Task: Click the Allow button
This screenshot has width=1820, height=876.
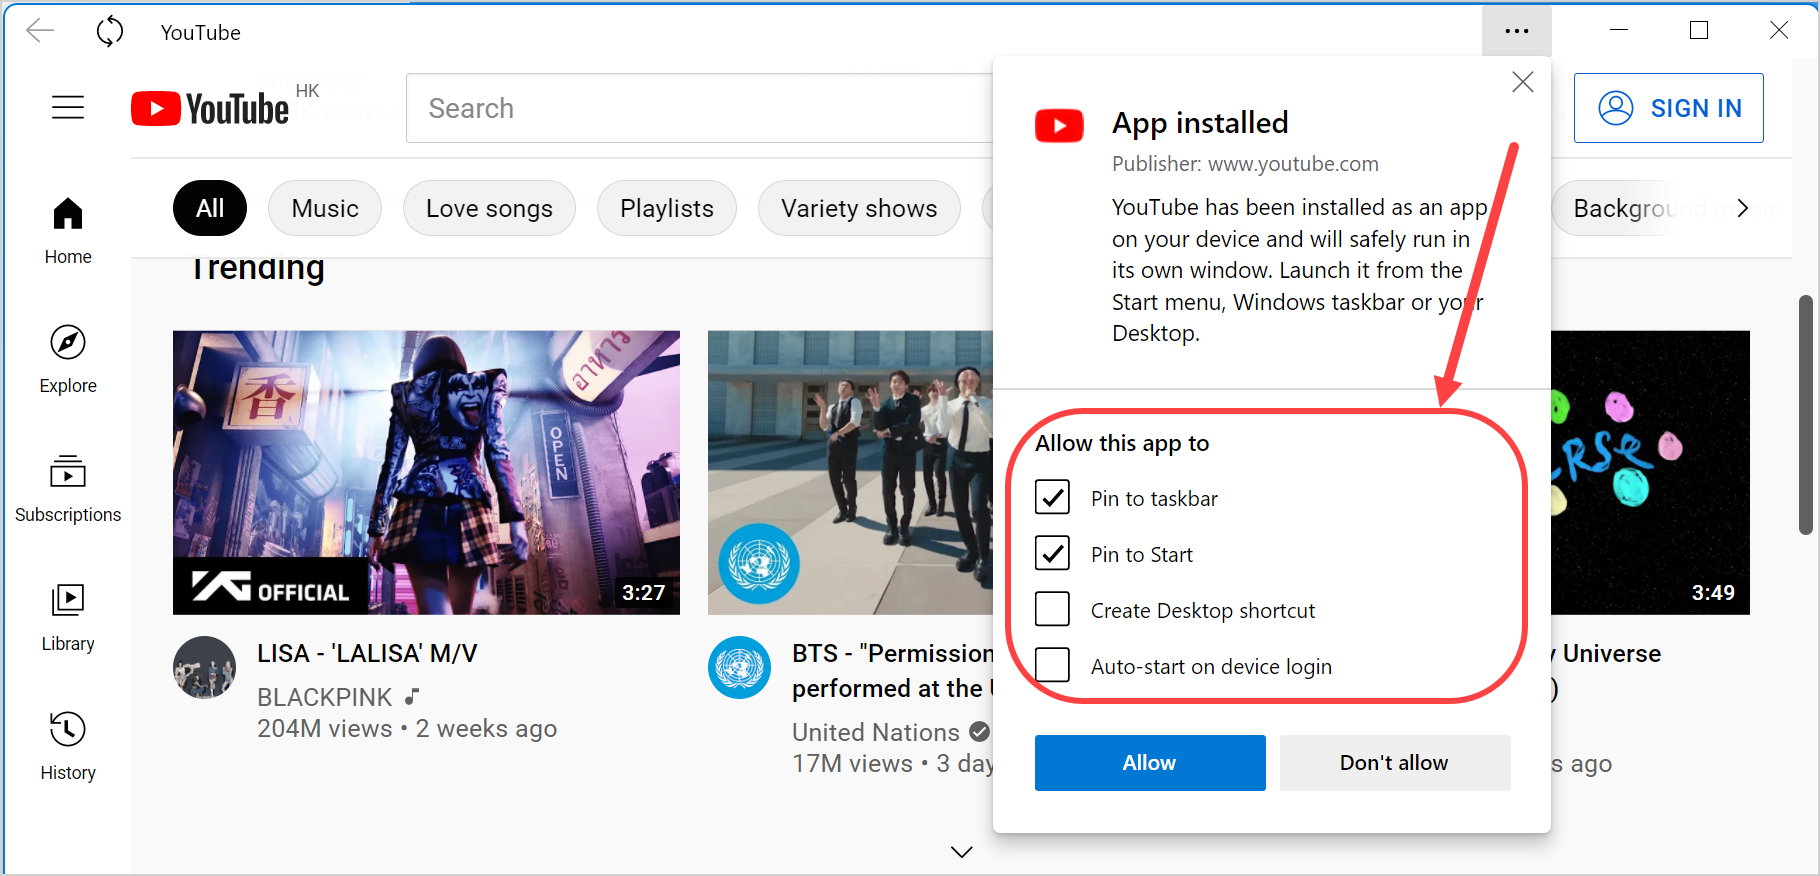Action: point(1150,763)
